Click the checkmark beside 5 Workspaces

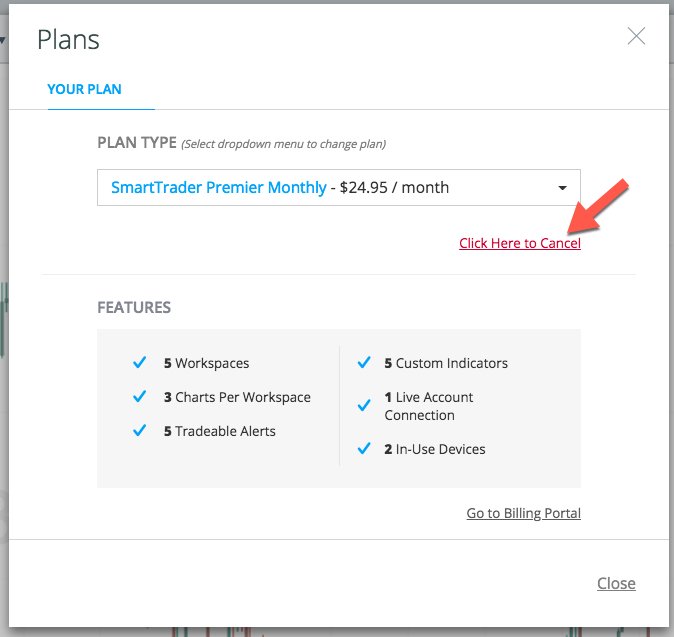pyautogui.click(x=140, y=362)
